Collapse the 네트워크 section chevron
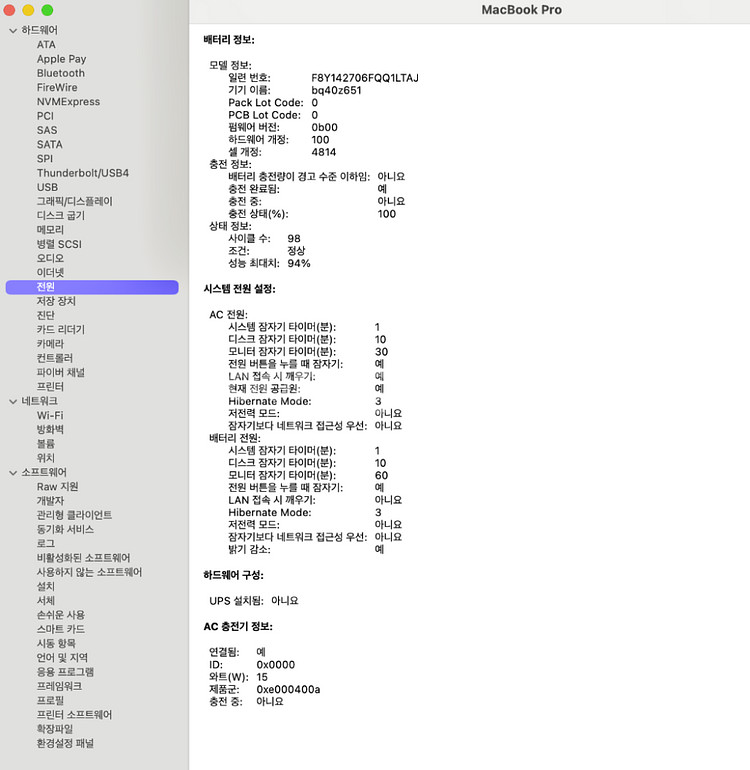Viewport: 750px width, 770px height. (13, 401)
